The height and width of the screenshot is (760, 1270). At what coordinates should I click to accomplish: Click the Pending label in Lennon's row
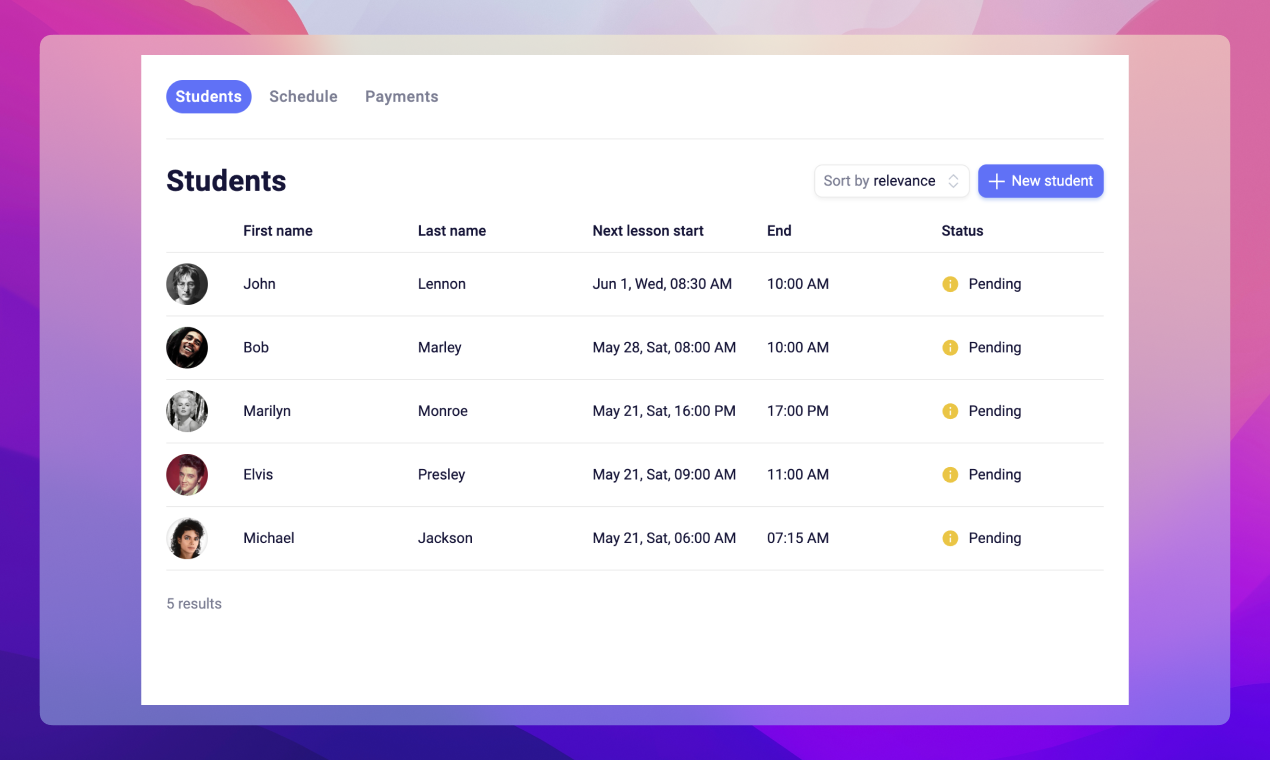(995, 284)
